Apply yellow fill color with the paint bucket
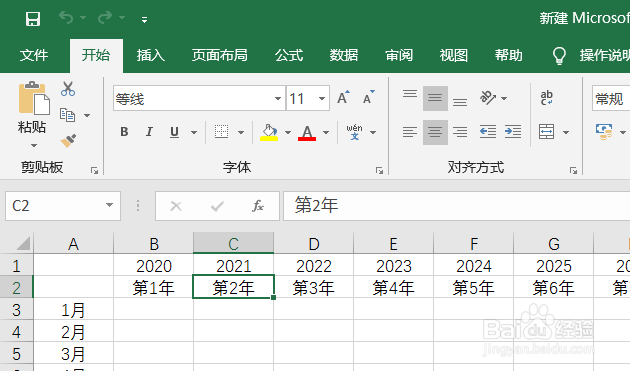The width and height of the screenshot is (630, 371). (x=269, y=132)
